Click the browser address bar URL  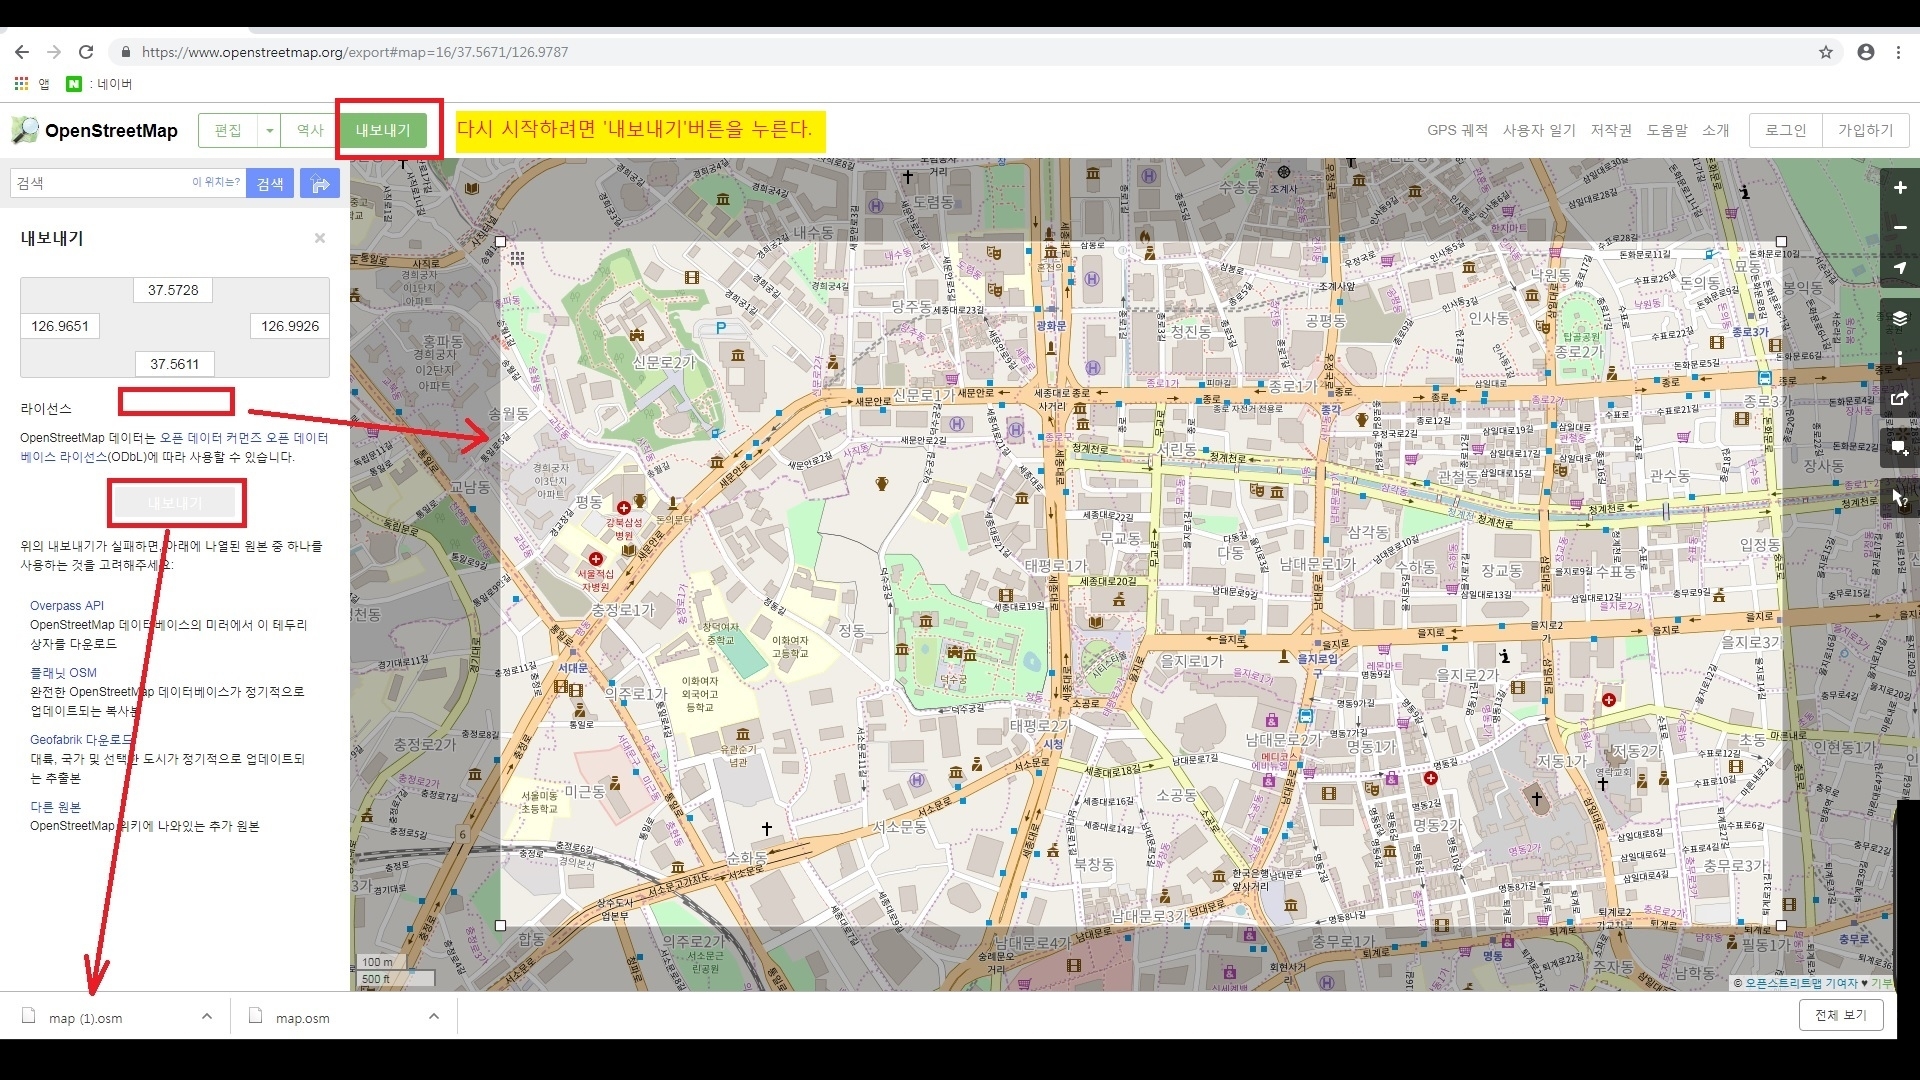pos(355,52)
